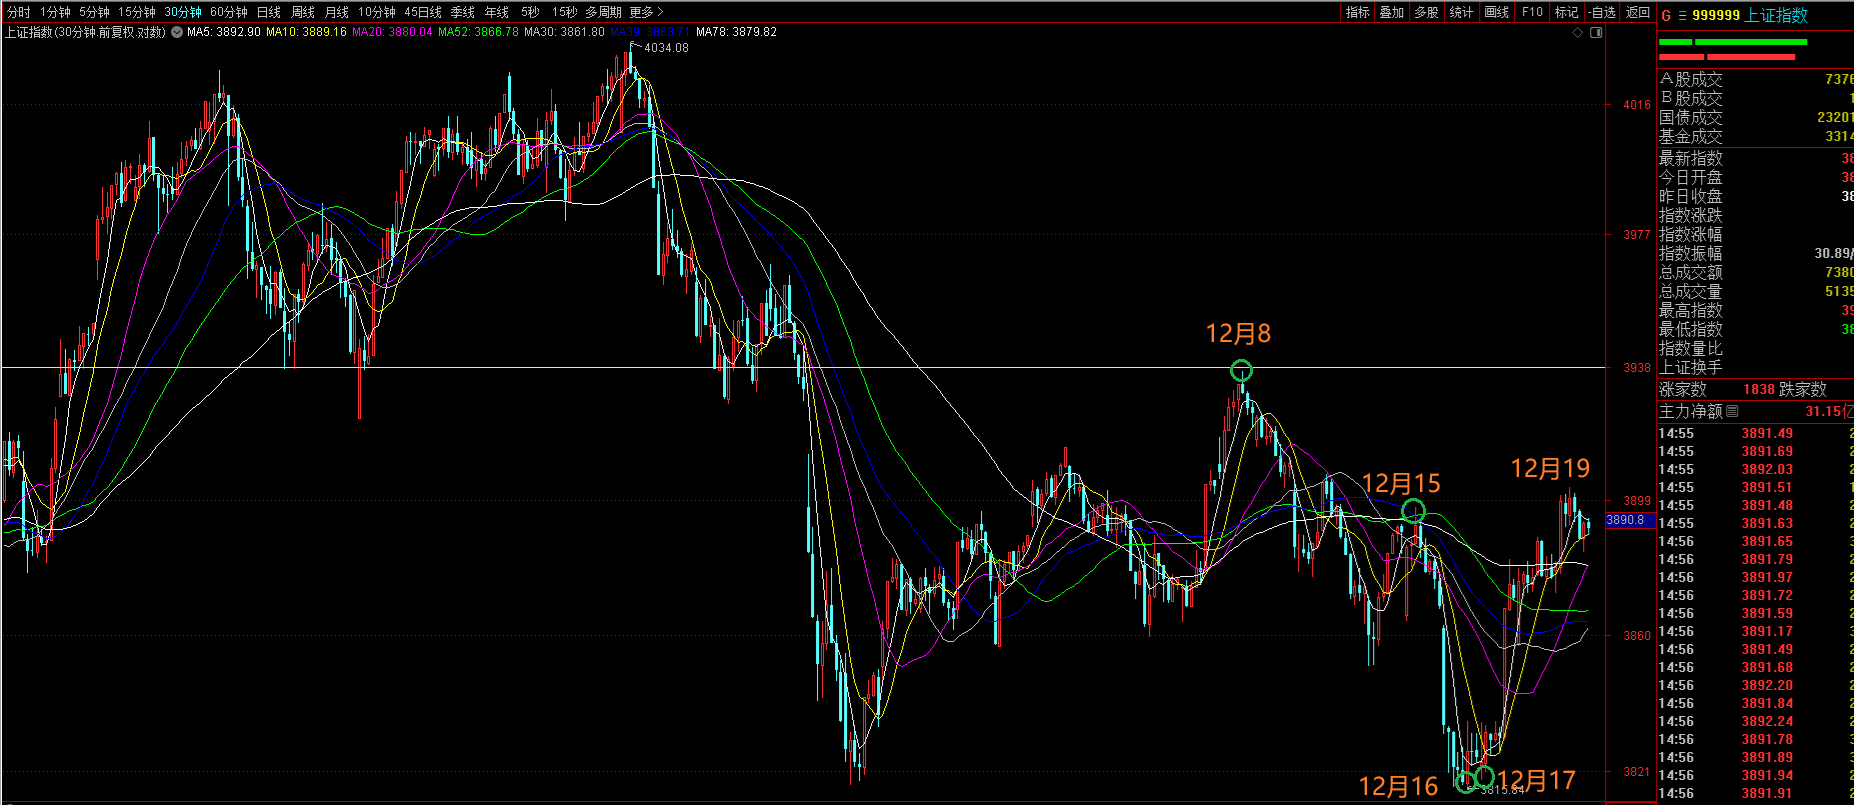The image size is (1854, 805).
Task: Click the 3938 price axis label
Action: pyautogui.click(x=1637, y=368)
